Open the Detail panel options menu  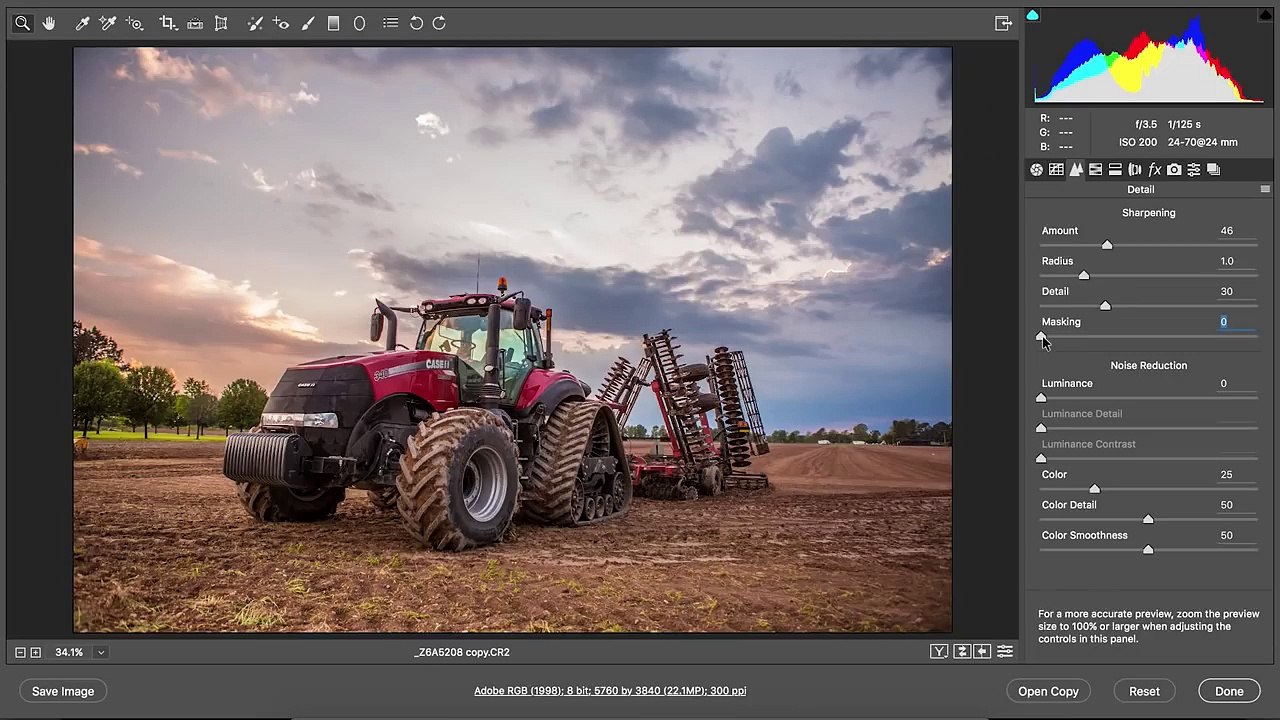(1265, 189)
